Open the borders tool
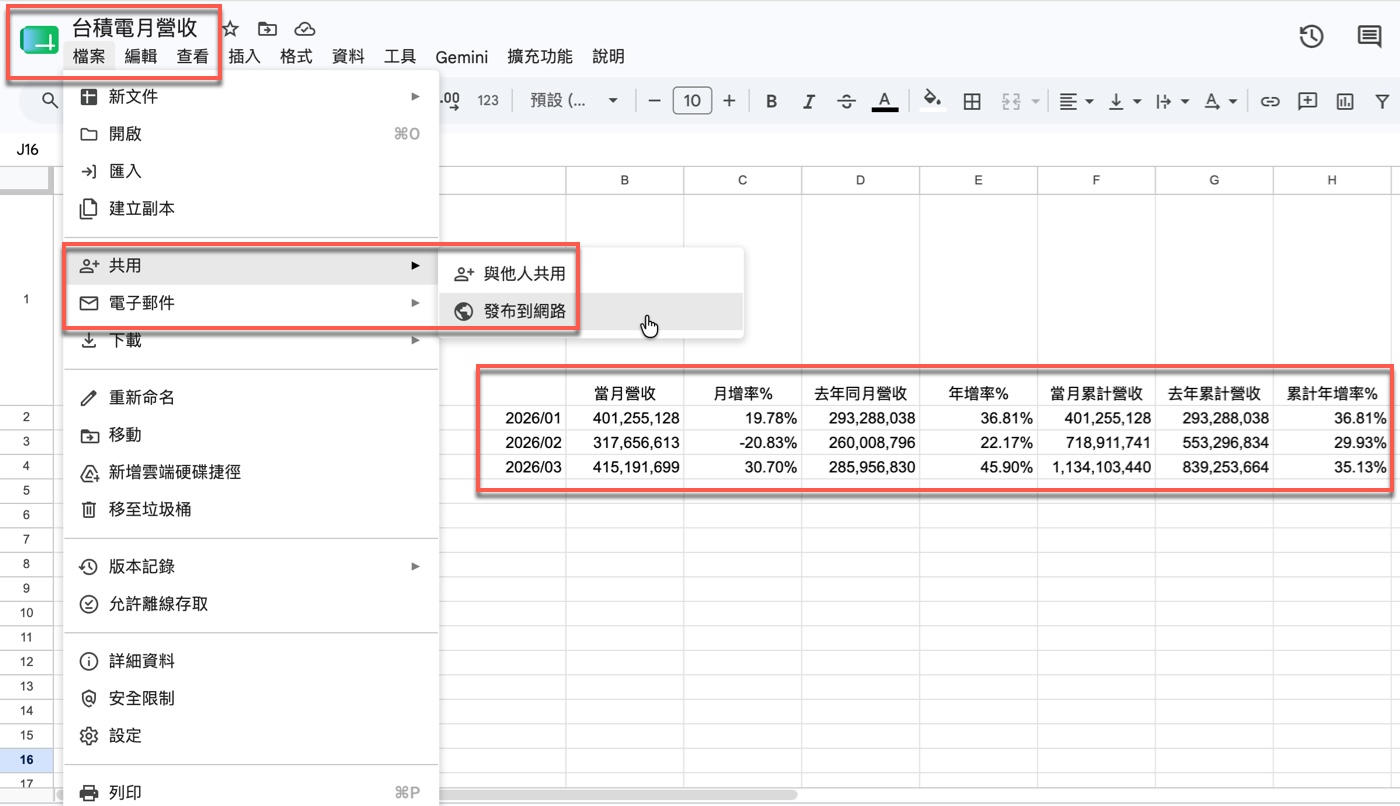The width and height of the screenshot is (1400, 806). [x=971, y=101]
